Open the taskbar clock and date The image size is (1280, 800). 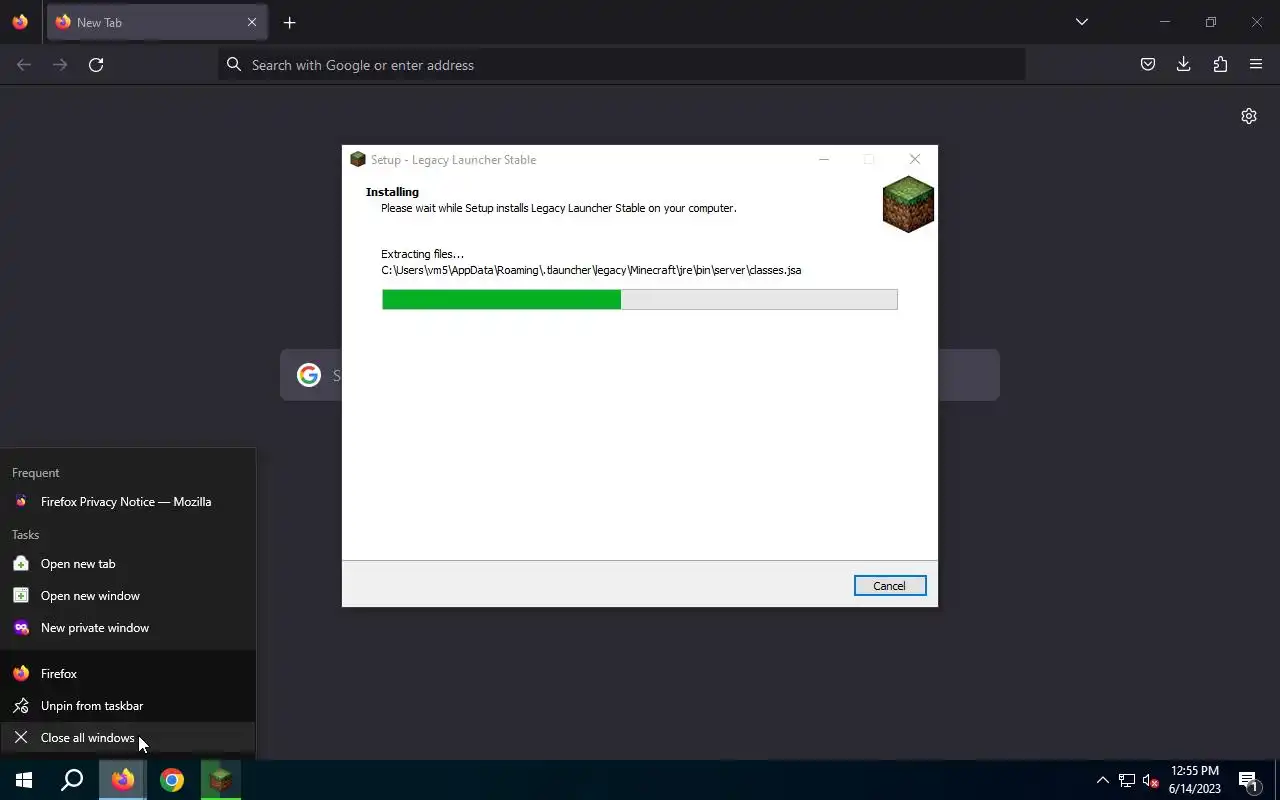(x=1195, y=780)
